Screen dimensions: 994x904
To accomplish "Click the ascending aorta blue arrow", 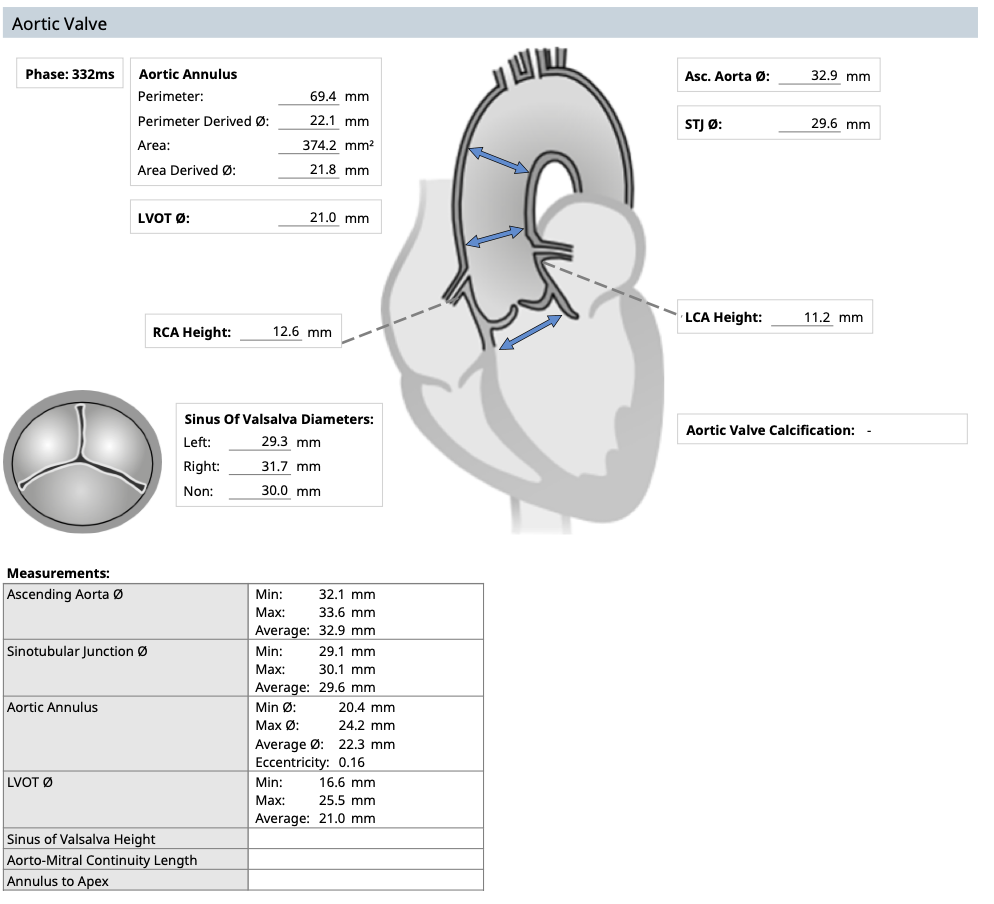I will pos(499,159).
